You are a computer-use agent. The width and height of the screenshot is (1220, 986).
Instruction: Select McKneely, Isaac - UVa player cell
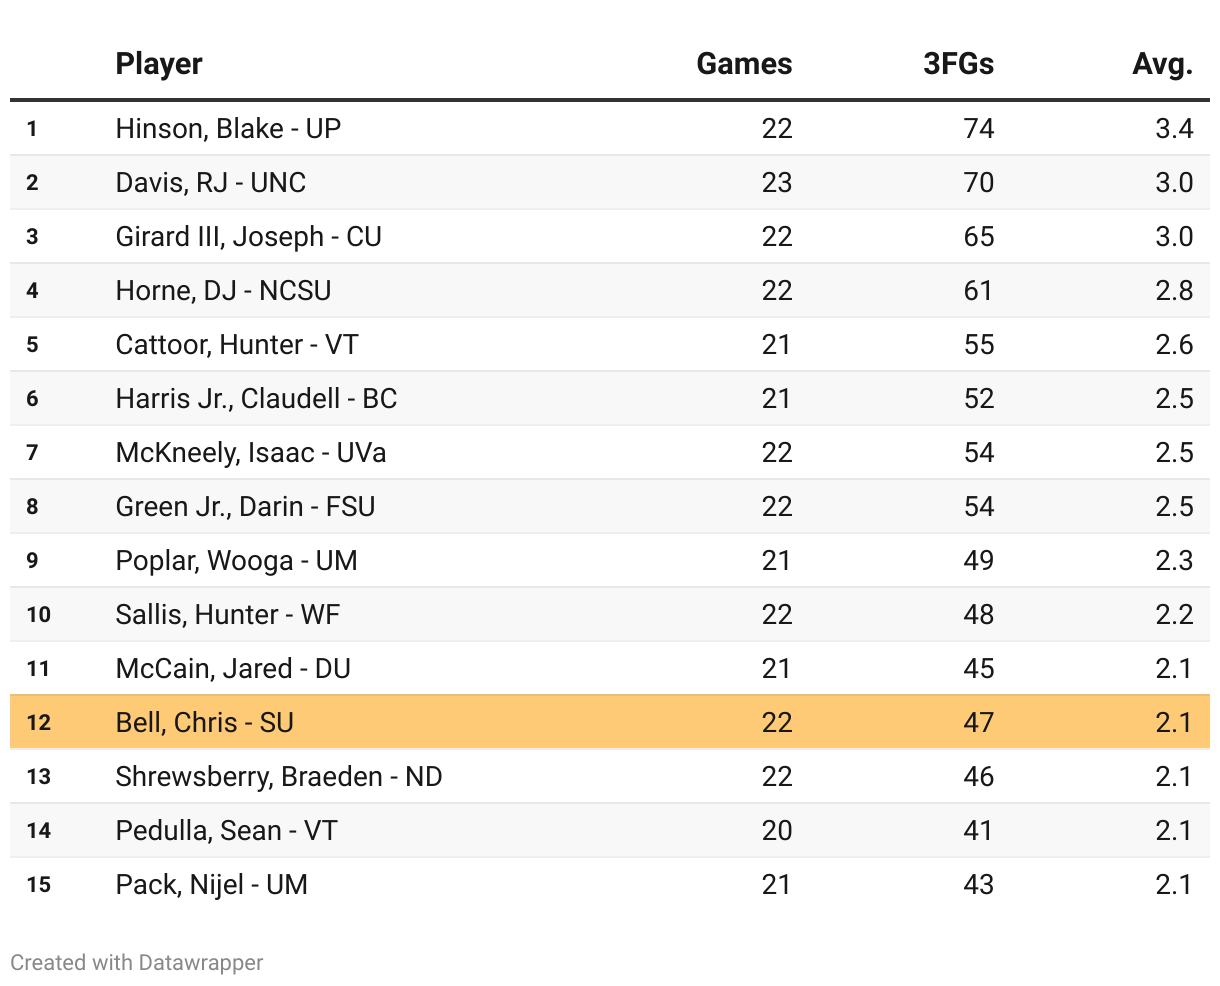(251, 453)
